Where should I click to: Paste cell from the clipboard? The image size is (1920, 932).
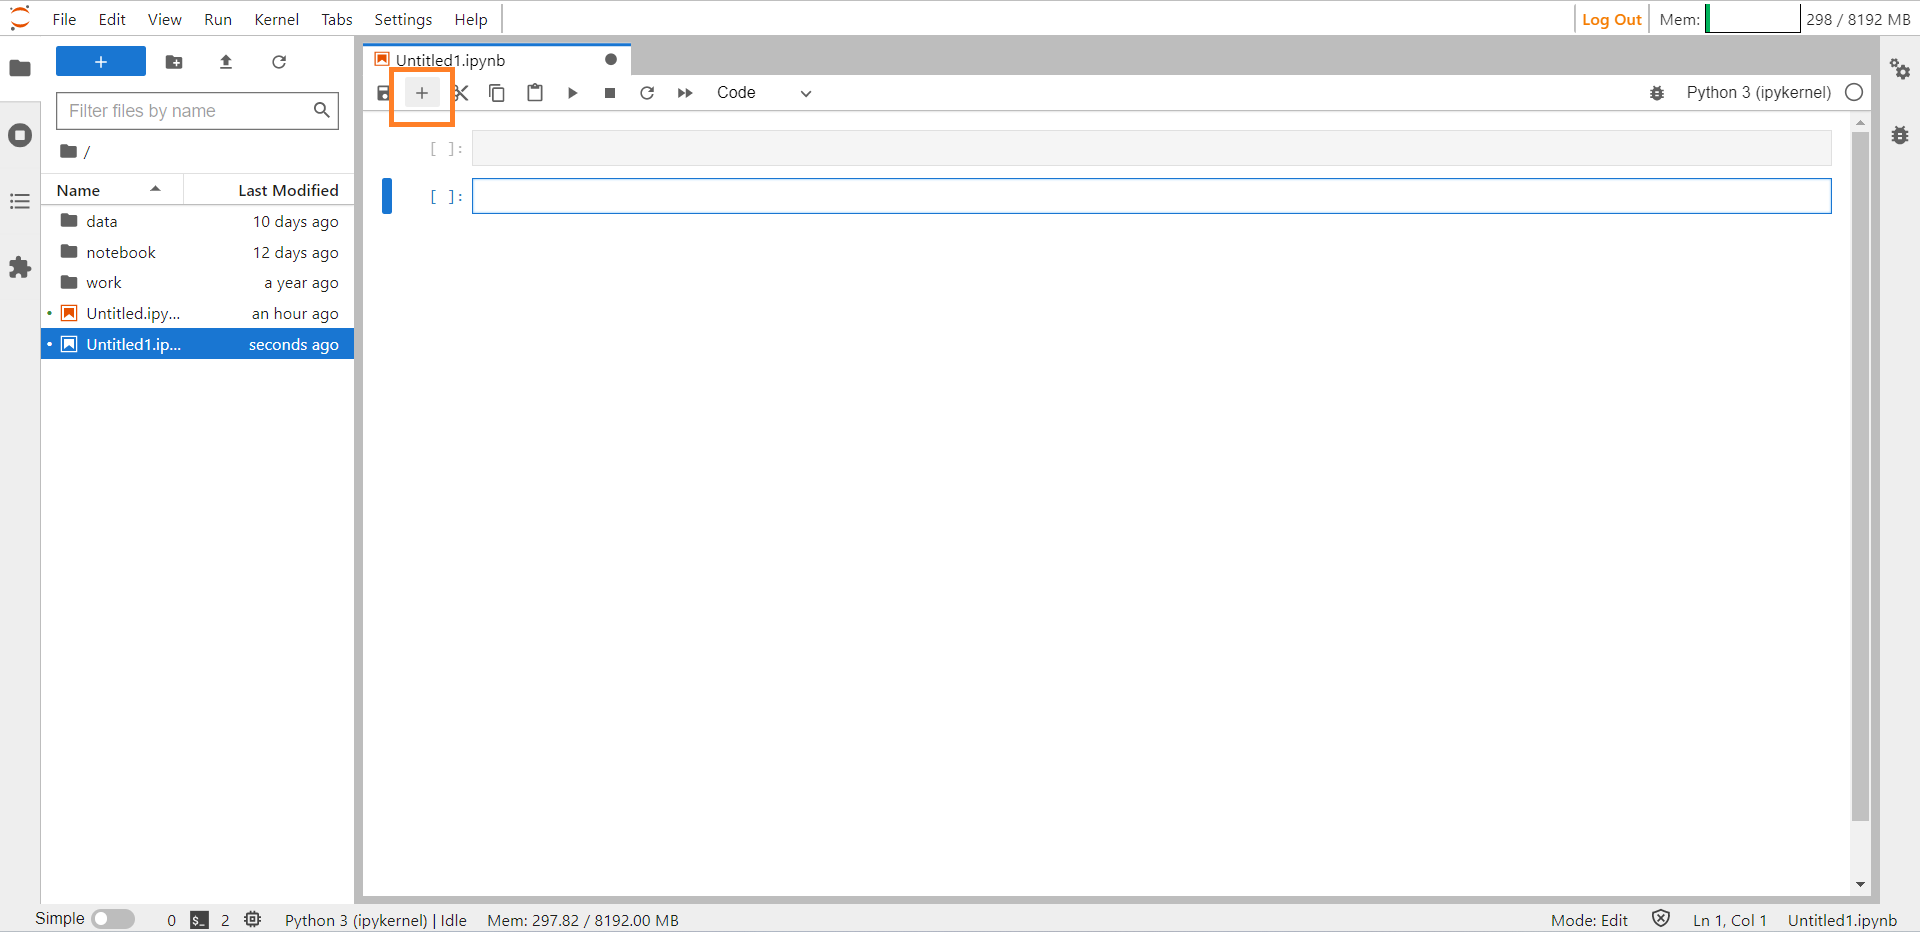pyautogui.click(x=535, y=93)
